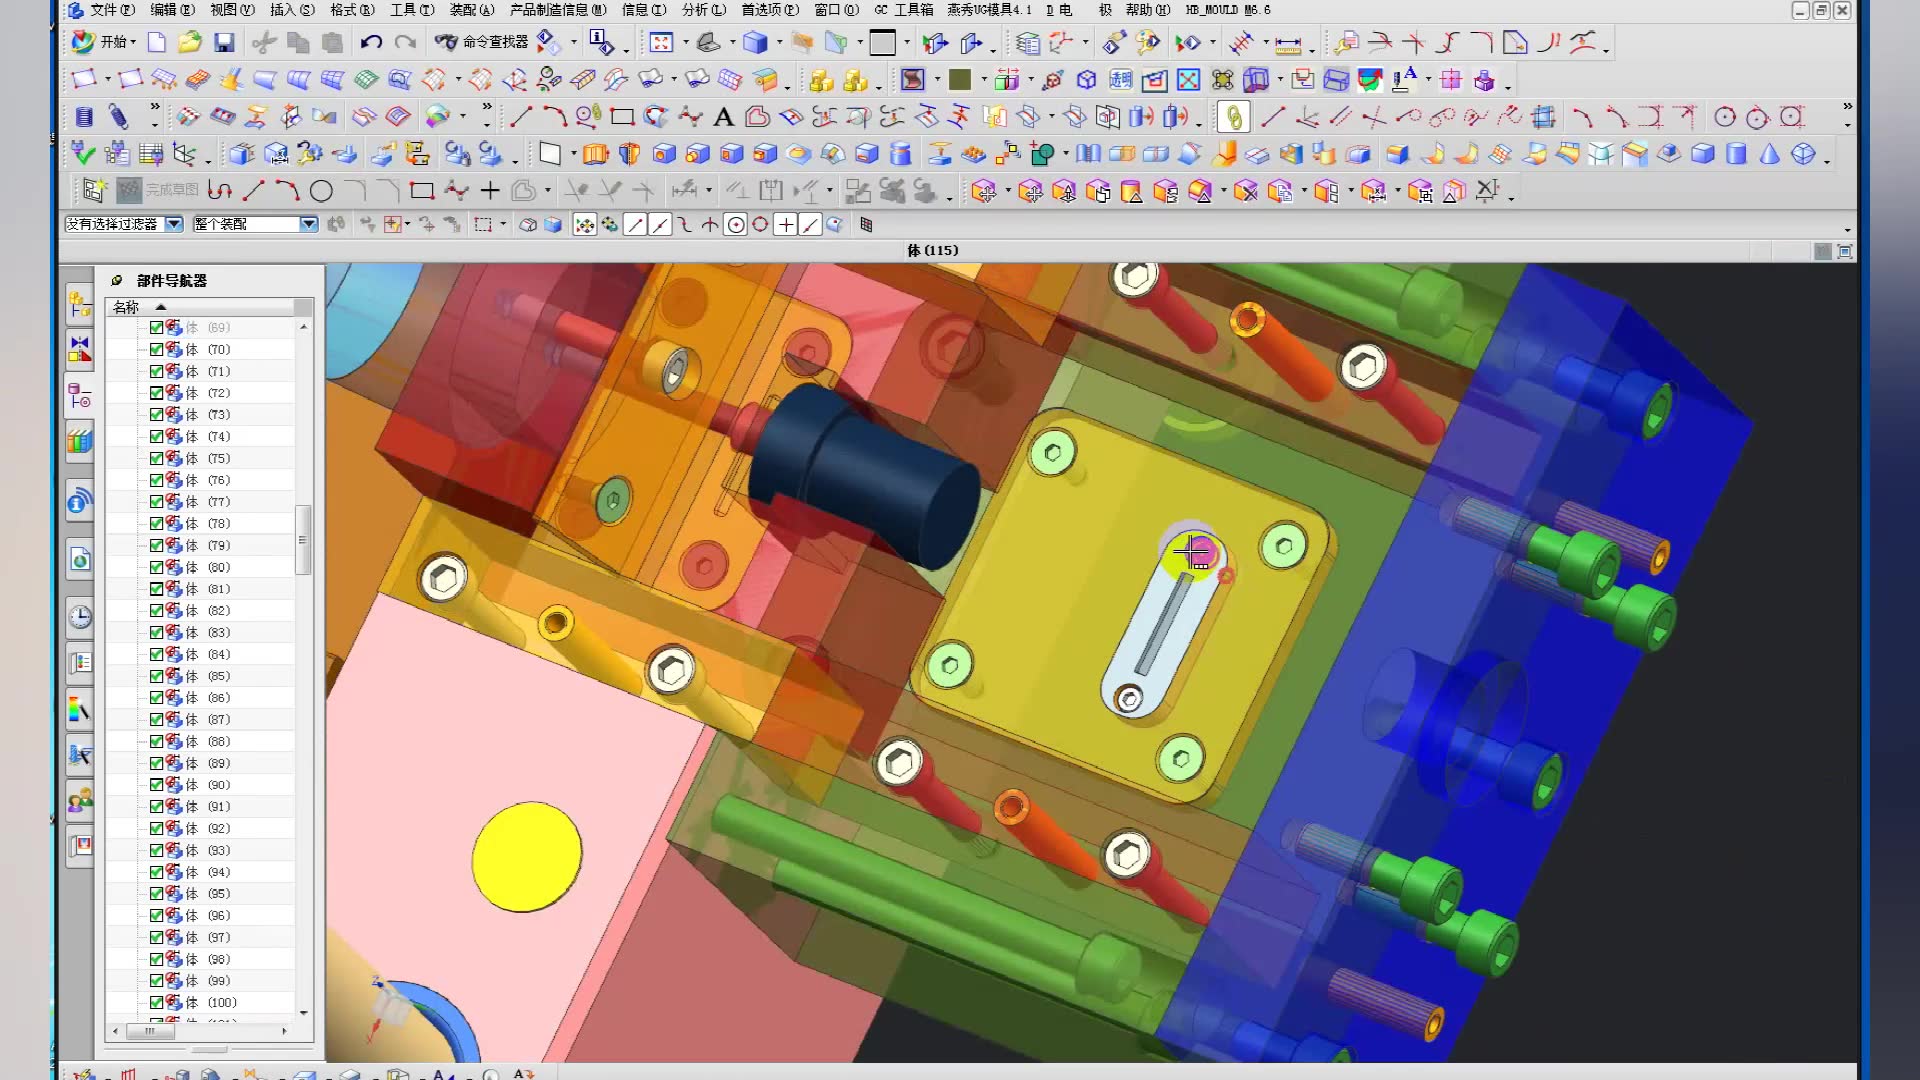
Task: Select the Text 'A' curve tool
Action: pyautogui.click(x=723, y=118)
